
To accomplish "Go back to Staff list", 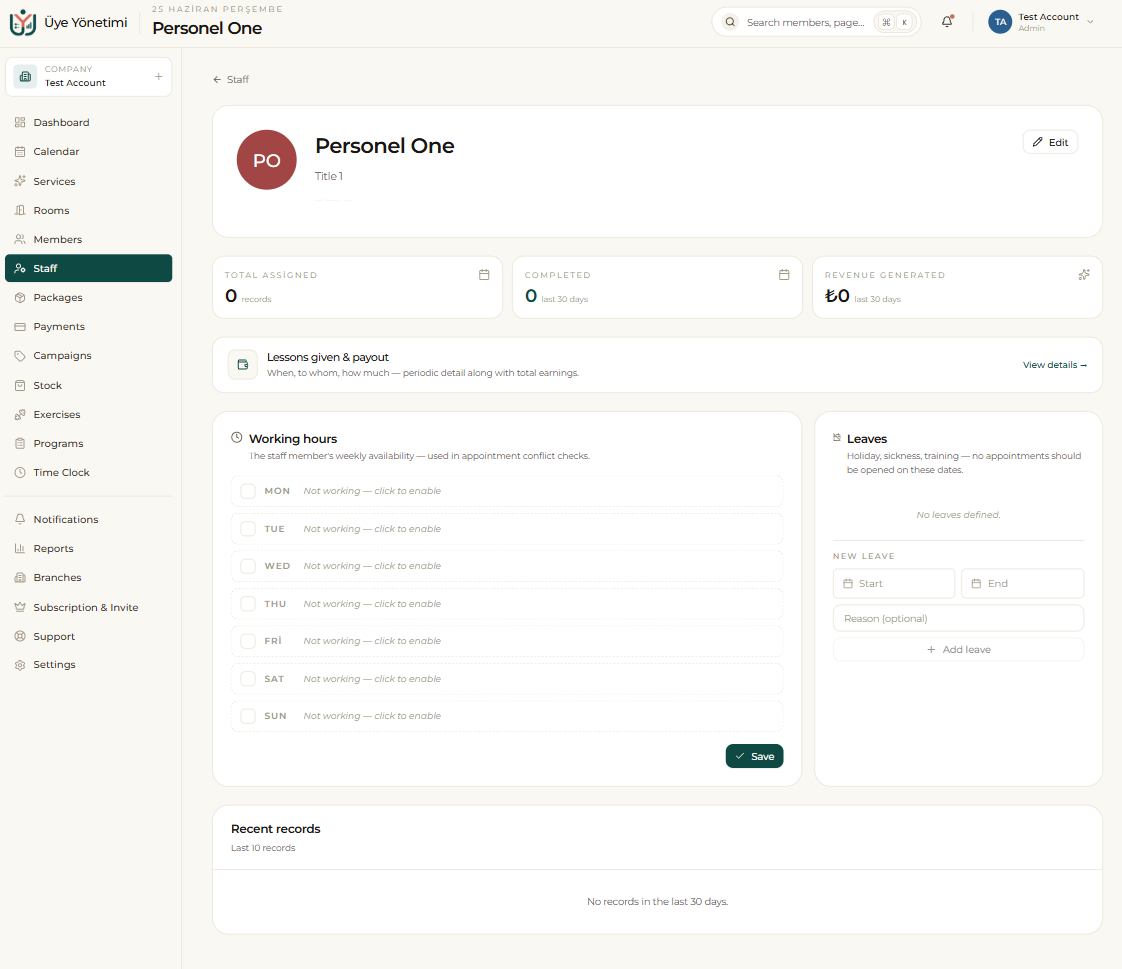I will coord(231,79).
